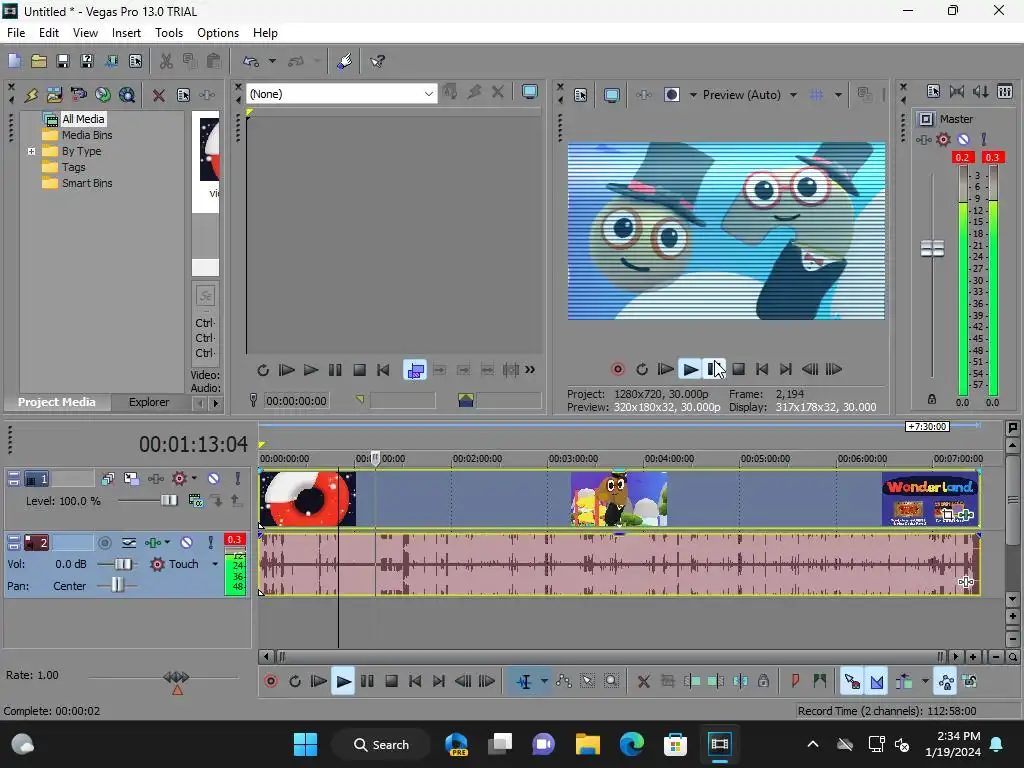
Task: Select the Media Bins folder
Action: 87,135
